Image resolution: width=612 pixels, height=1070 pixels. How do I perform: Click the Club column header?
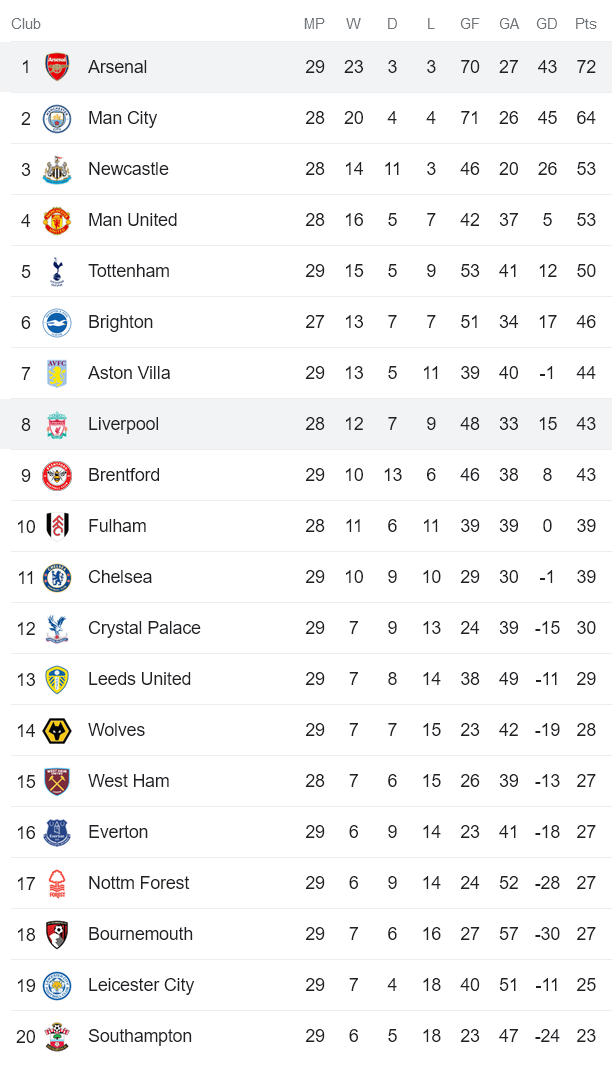click(x=26, y=24)
